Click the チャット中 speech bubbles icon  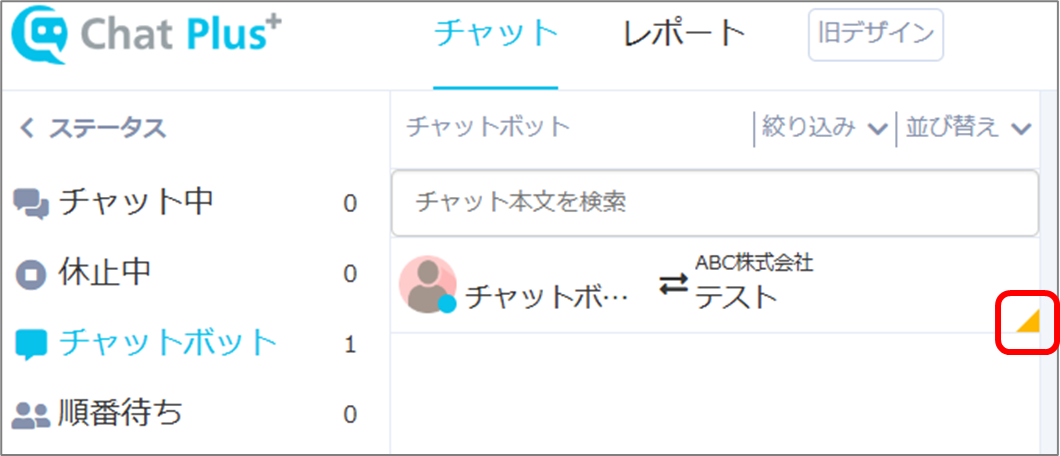pyautogui.click(x=31, y=203)
